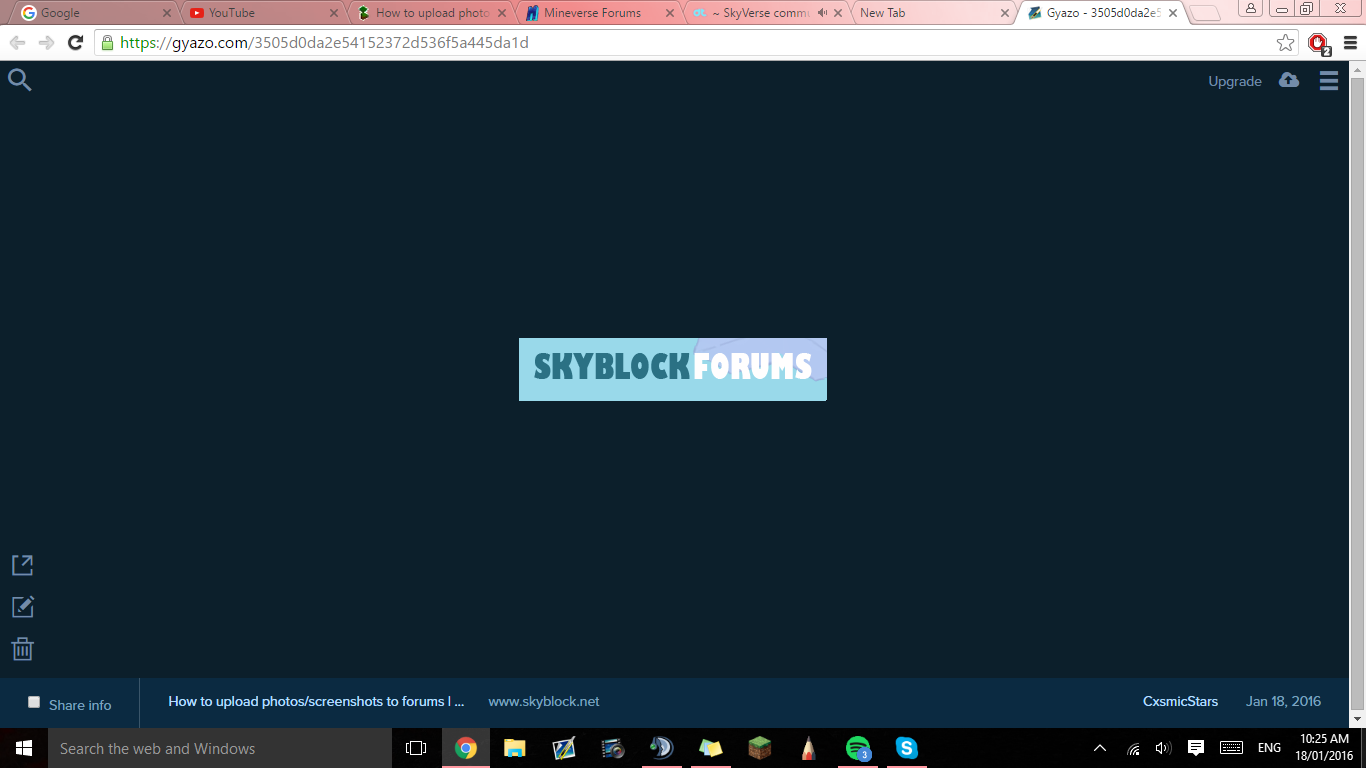Click the trash delete image icon

click(x=22, y=649)
